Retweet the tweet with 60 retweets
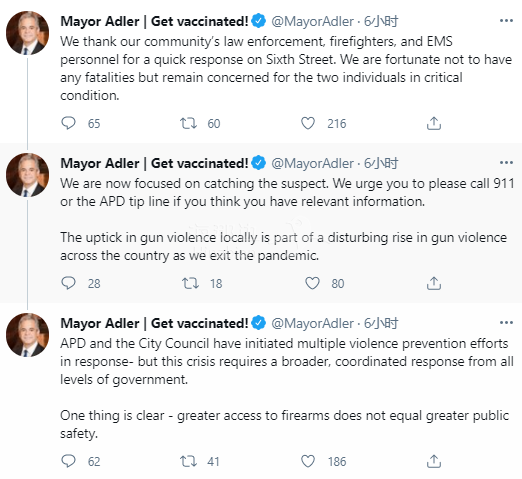Viewport: 522px width, 479px height. 188,123
